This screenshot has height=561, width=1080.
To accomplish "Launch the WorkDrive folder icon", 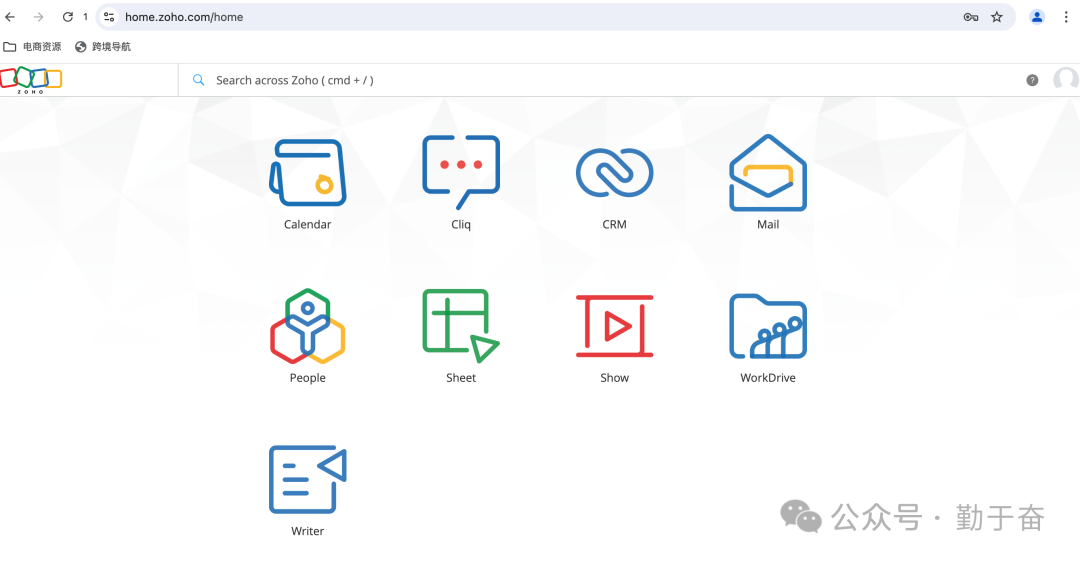I will [x=768, y=326].
